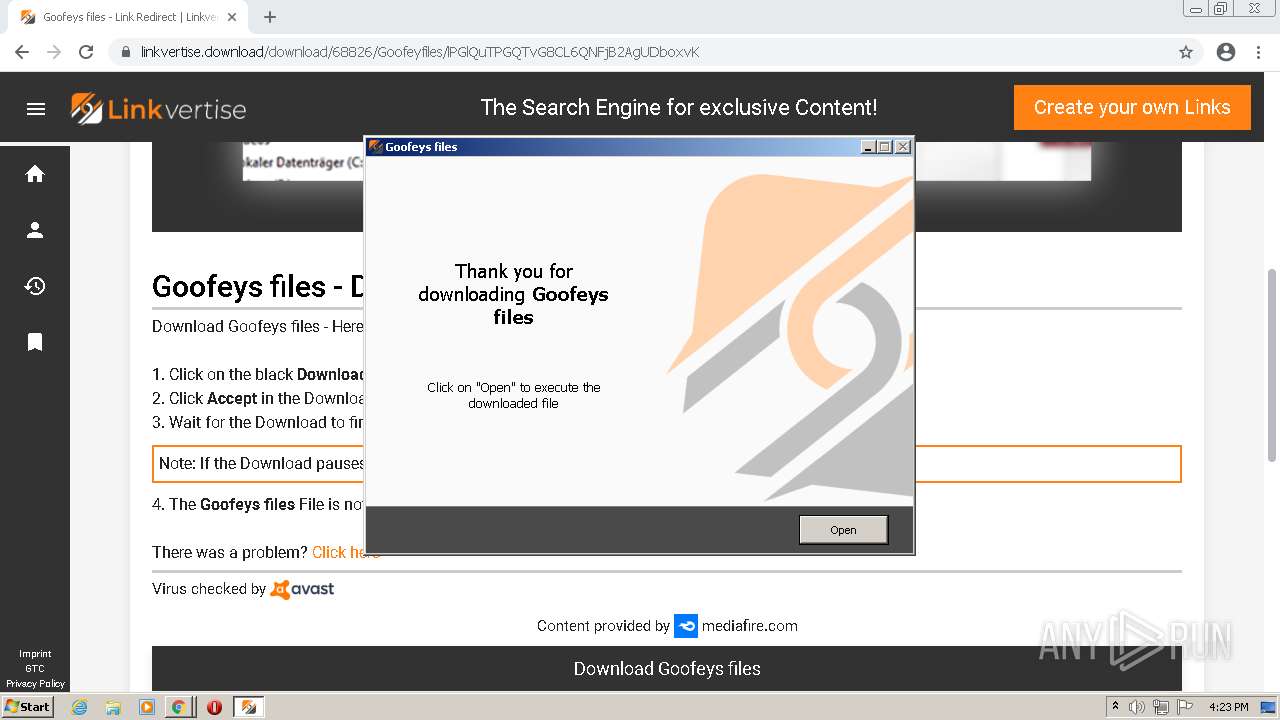Screen dimensions: 1280x720
Task: Select the Goofeys files installer taskbar icon
Action: [x=249, y=707]
